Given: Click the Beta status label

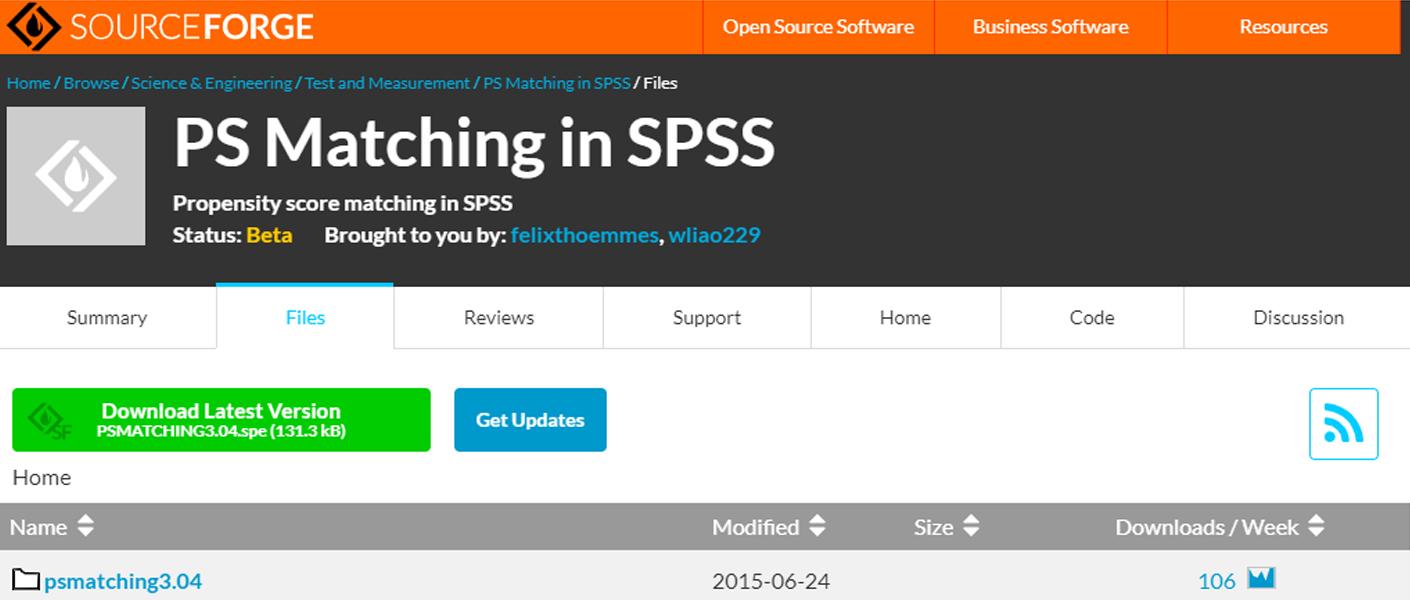Looking at the screenshot, I should [x=269, y=236].
